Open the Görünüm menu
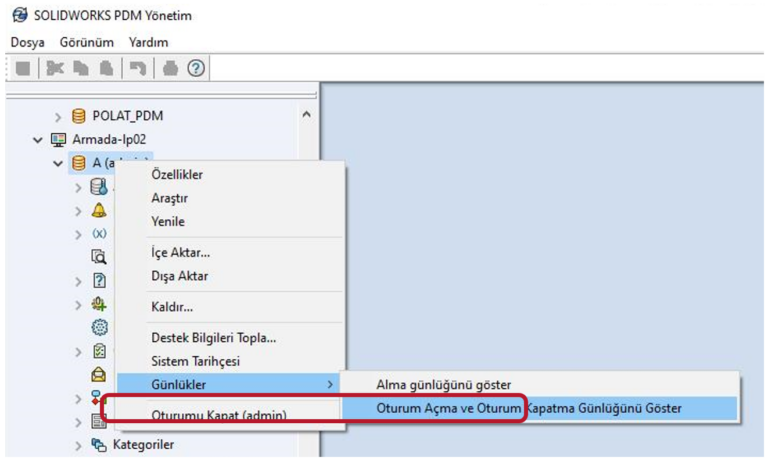The height and width of the screenshot is (461, 768). coord(86,42)
